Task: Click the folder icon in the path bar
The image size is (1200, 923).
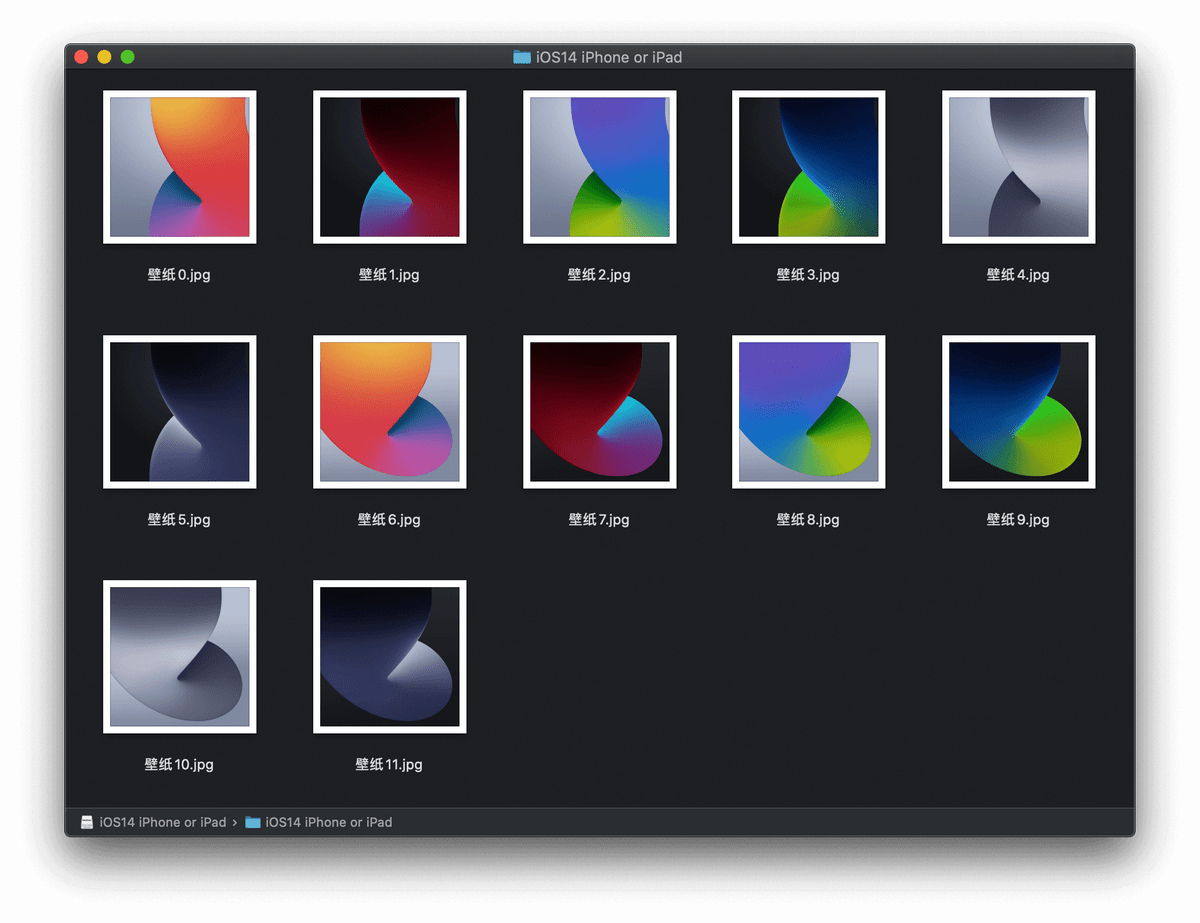Action: 253,822
